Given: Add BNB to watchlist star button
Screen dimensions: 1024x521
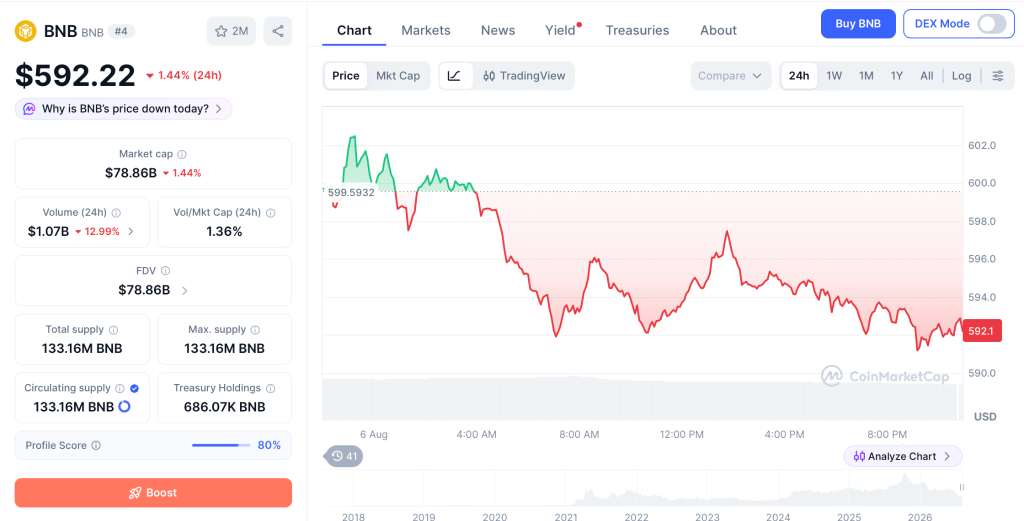Looking at the screenshot, I should 231,31.
